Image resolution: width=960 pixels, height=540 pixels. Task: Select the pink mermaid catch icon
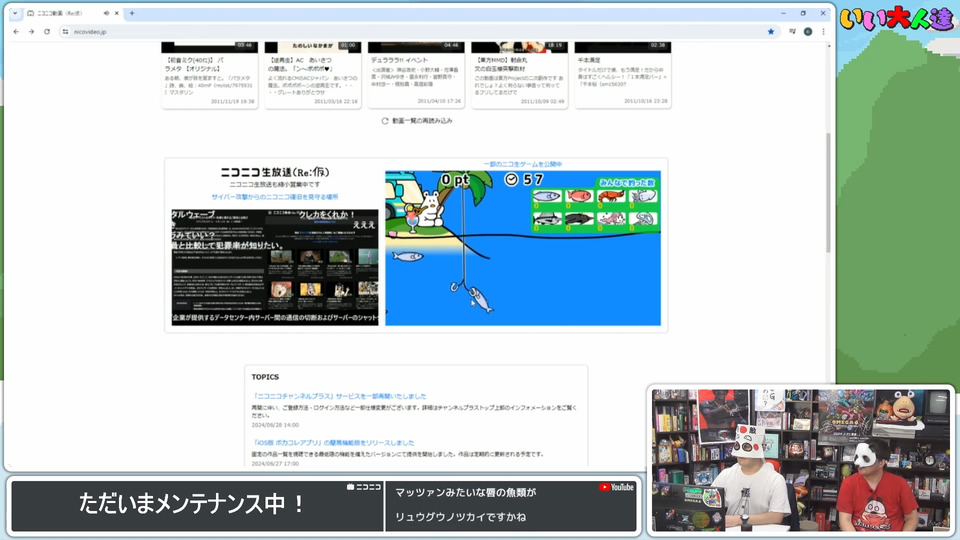point(610,218)
